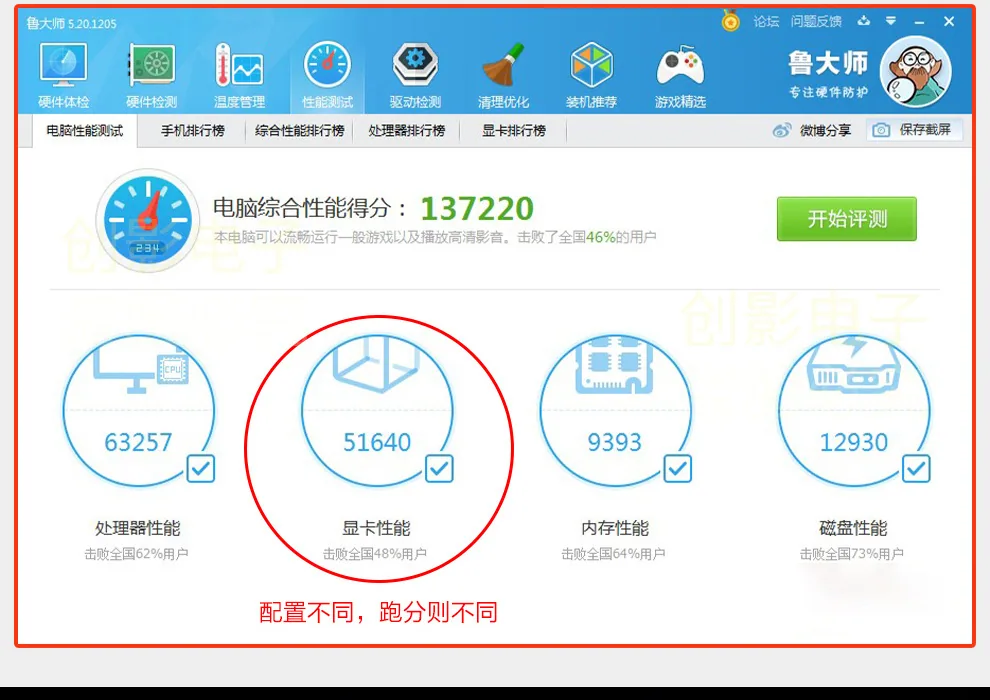Open 硬件检测 hardware detection
The width and height of the screenshot is (990, 700).
pyautogui.click(x=152, y=76)
